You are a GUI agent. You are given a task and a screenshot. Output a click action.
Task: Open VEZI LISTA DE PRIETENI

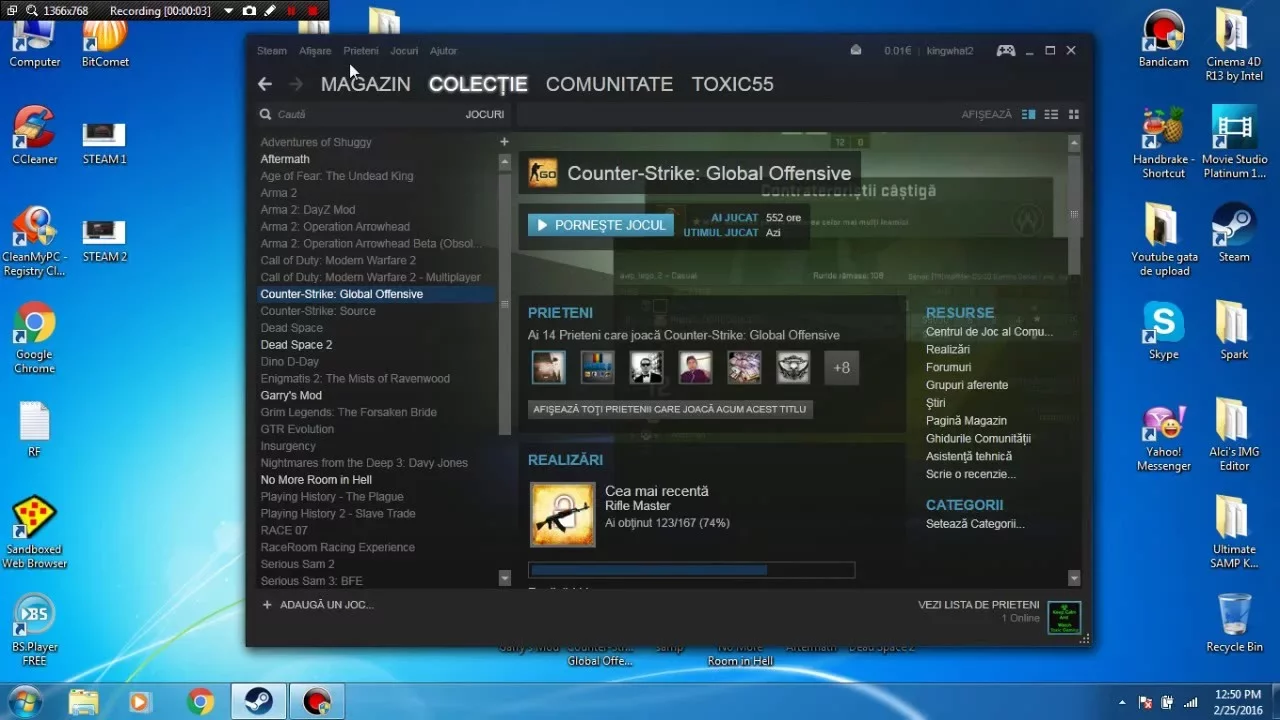pos(979,605)
